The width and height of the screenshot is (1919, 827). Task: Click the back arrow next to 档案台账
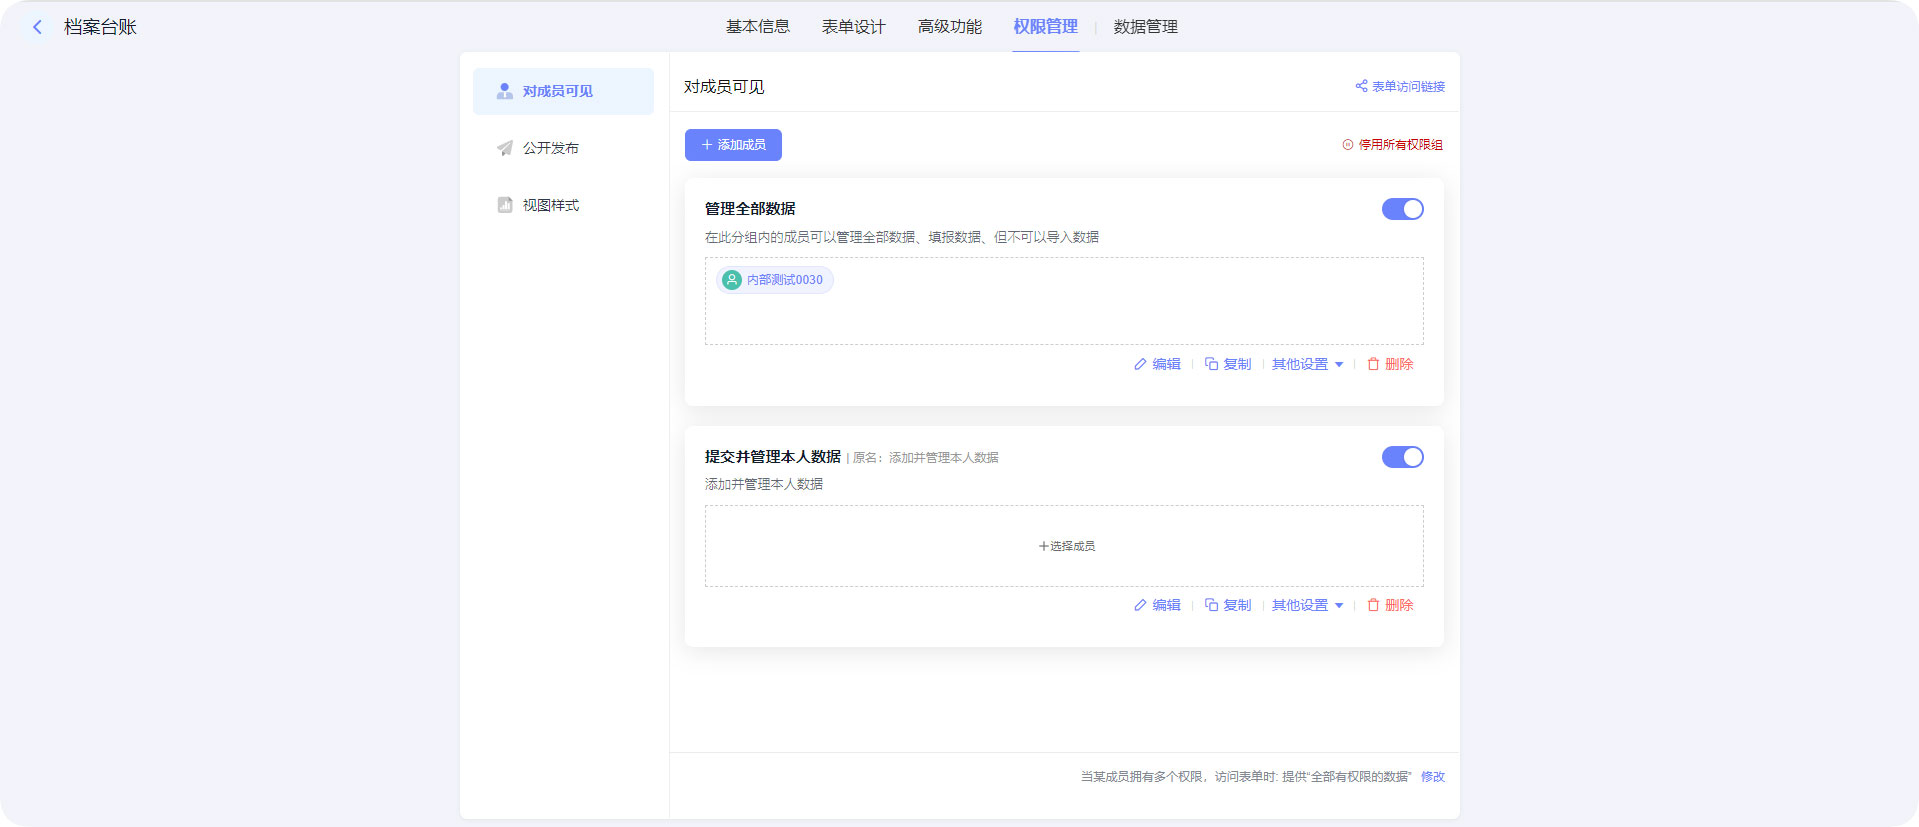click(38, 27)
